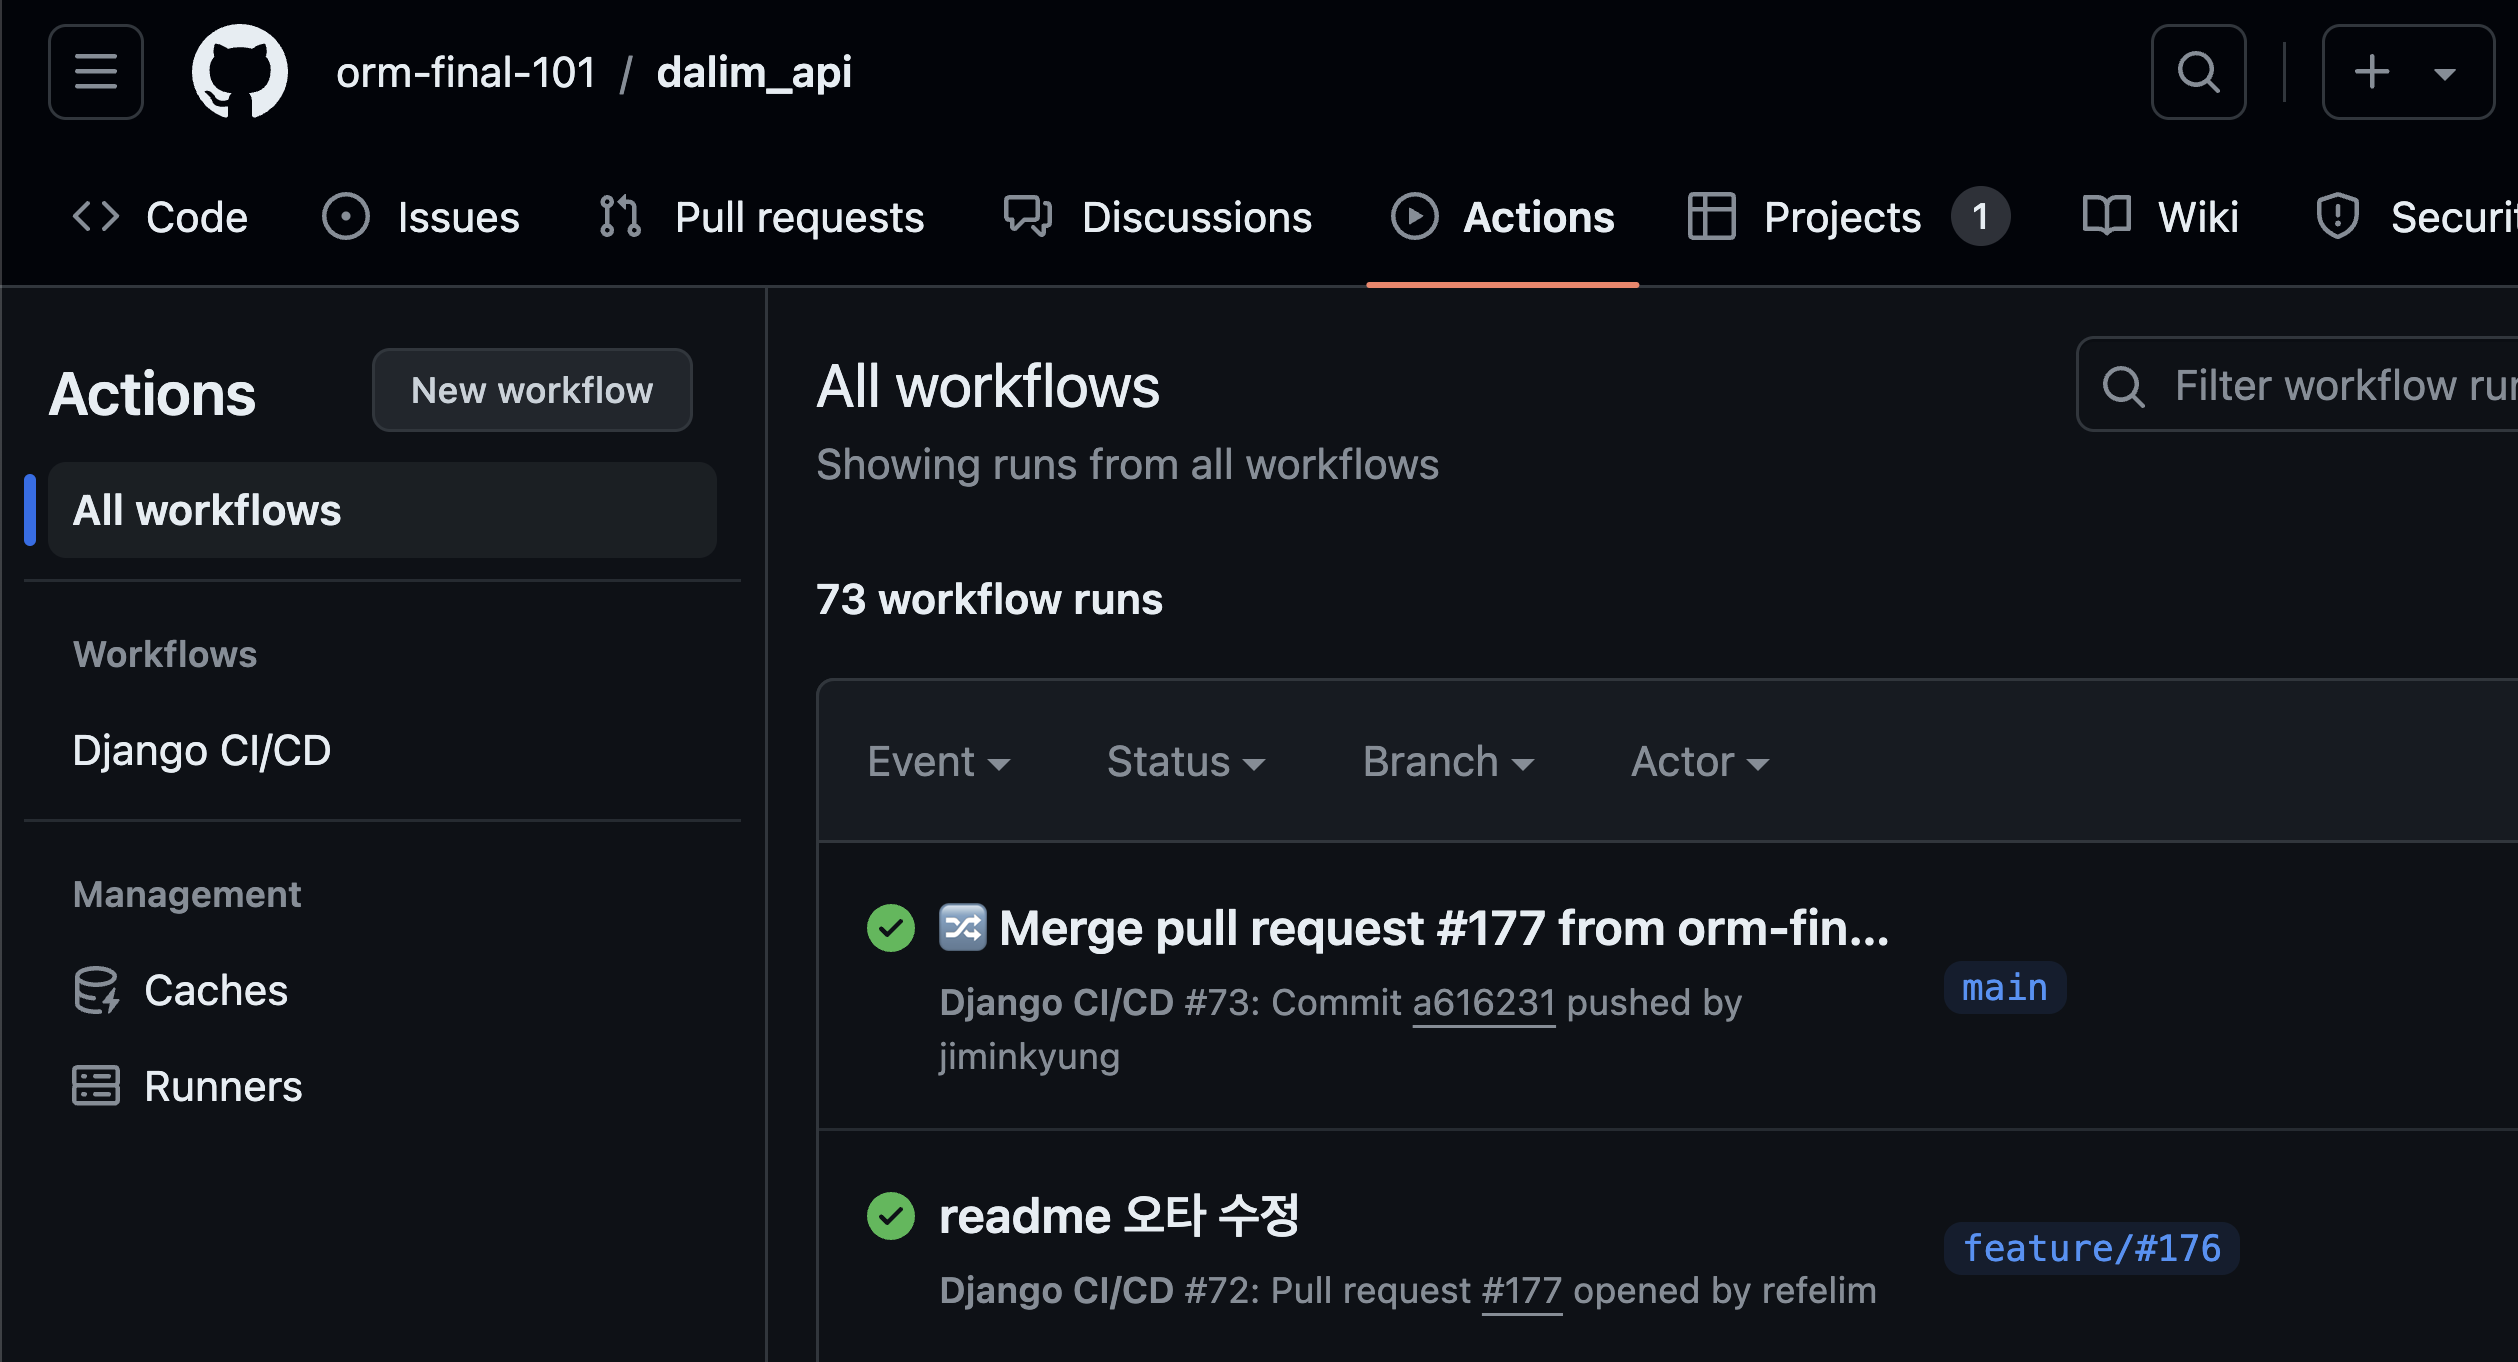Image resolution: width=2518 pixels, height=1362 pixels.
Task: Open the Django CI/CD workflow
Action: coord(202,750)
